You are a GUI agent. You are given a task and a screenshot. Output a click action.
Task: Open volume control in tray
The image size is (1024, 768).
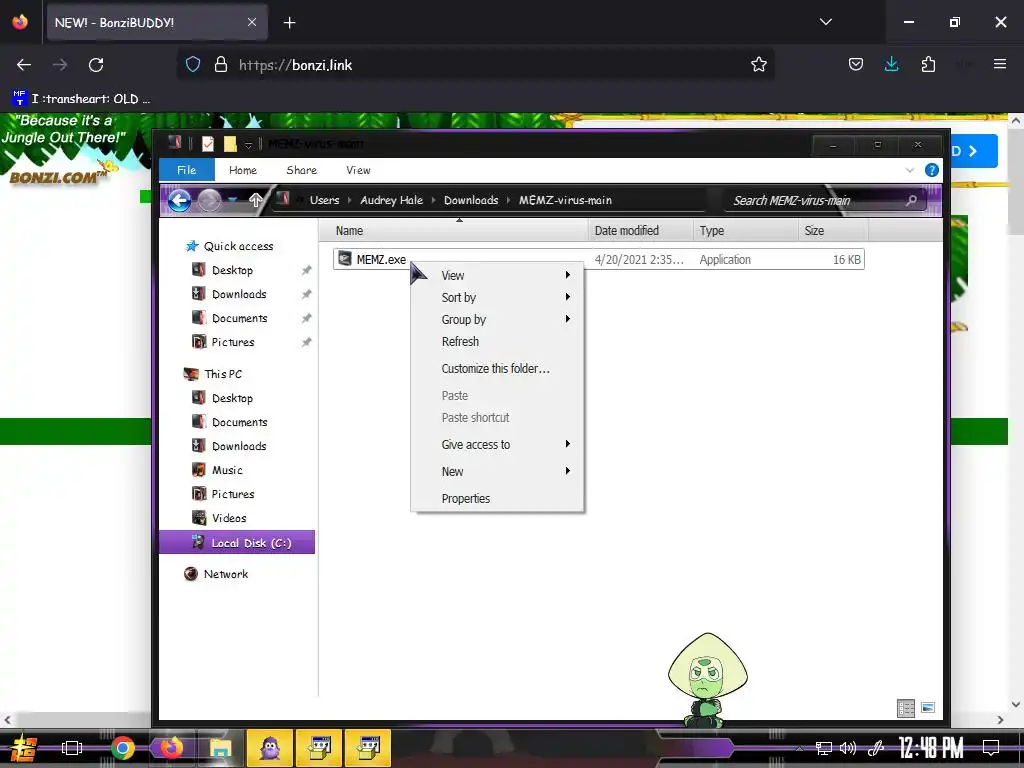tap(848, 748)
